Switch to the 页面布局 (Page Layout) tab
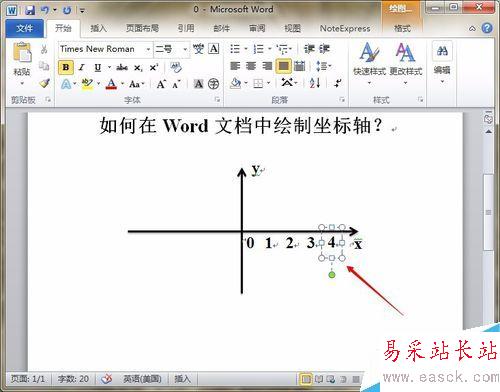Screen dimensions: 500x392 click(x=142, y=29)
